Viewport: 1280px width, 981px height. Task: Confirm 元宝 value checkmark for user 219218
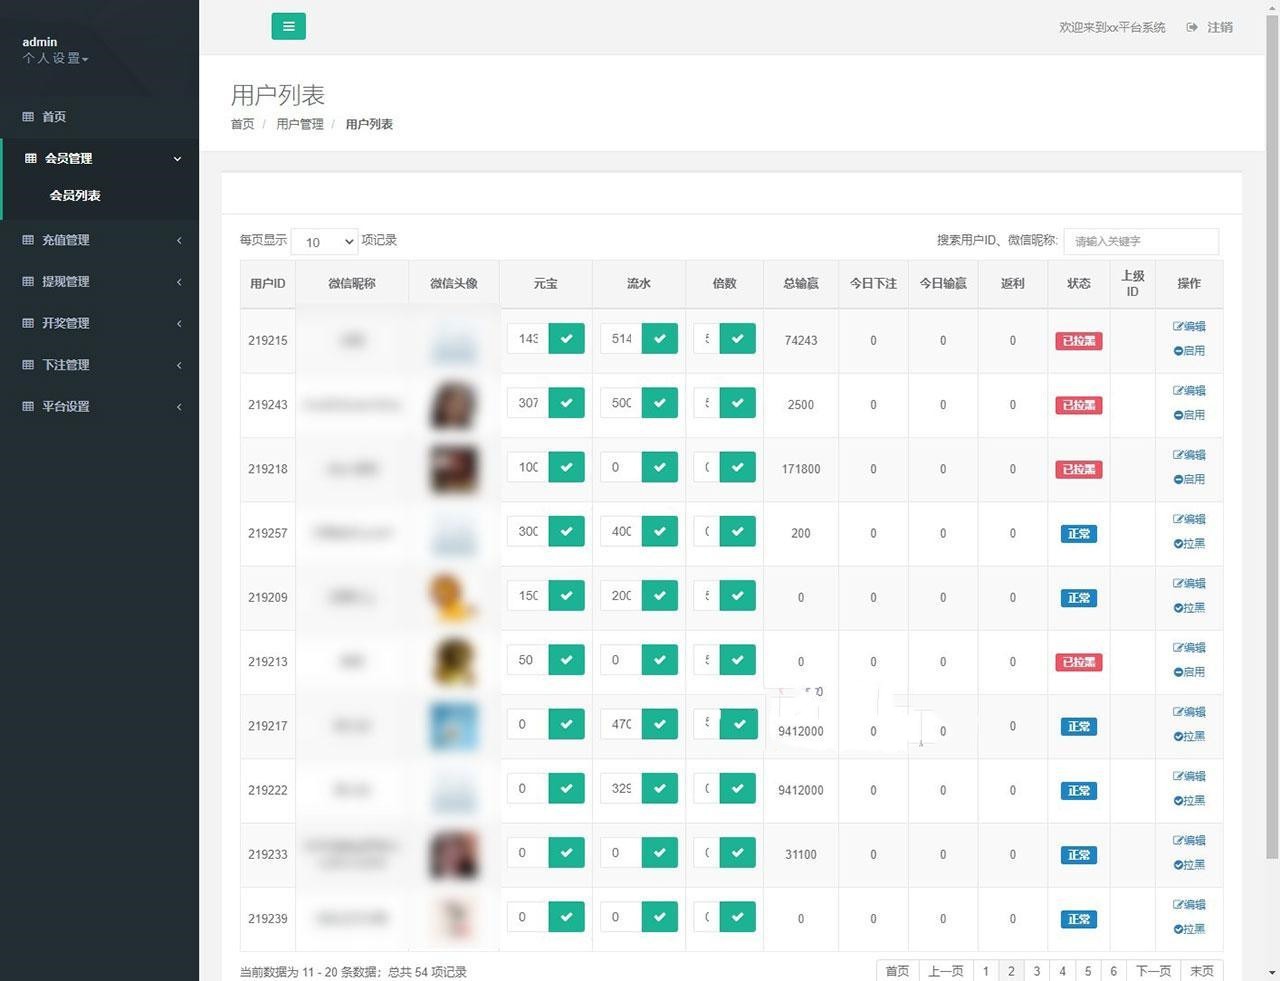(566, 467)
